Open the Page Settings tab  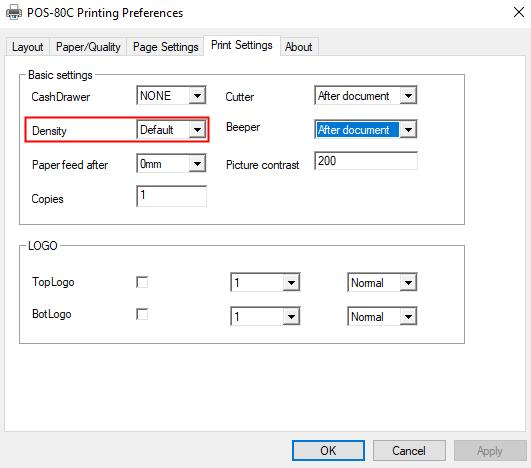tap(166, 47)
